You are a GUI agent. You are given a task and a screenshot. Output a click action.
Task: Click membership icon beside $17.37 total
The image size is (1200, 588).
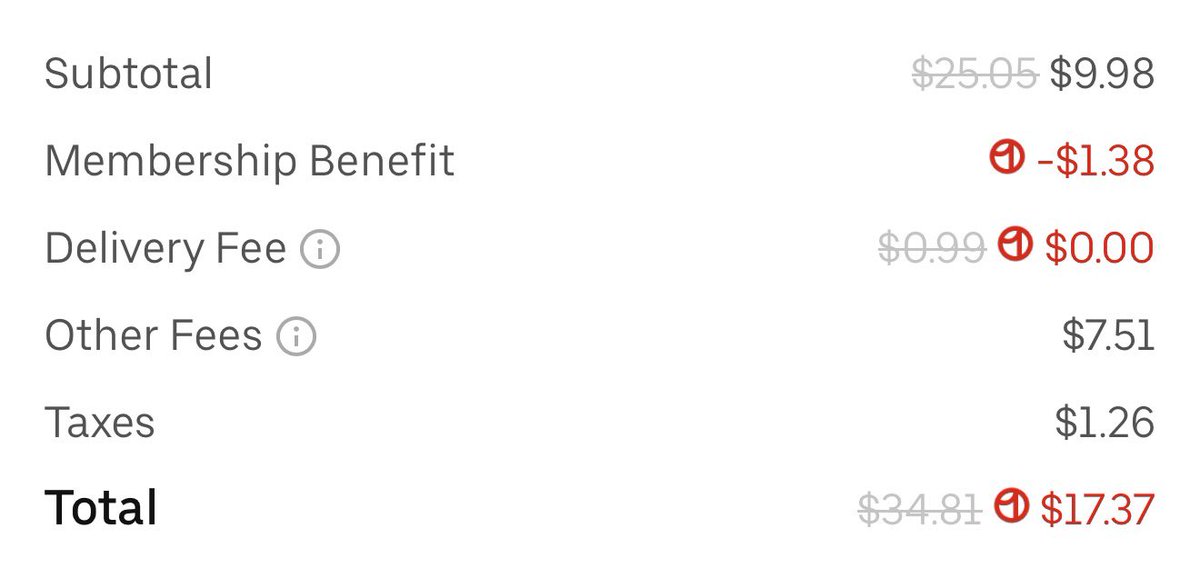1011,506
